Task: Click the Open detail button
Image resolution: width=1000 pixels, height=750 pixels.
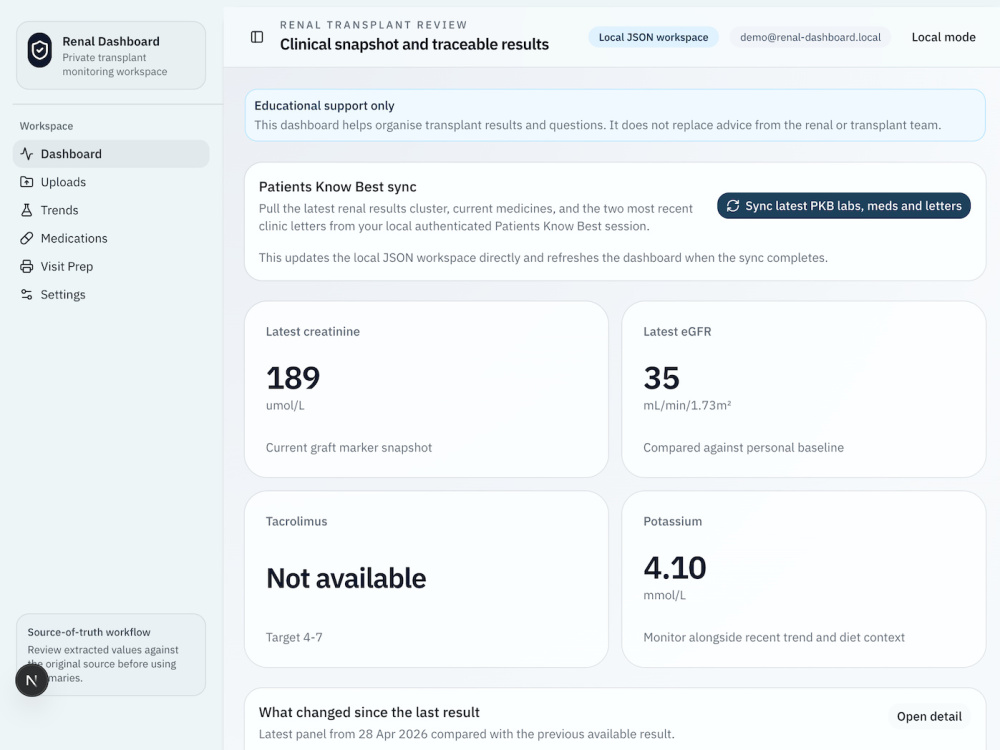Action: coord(929,716)
